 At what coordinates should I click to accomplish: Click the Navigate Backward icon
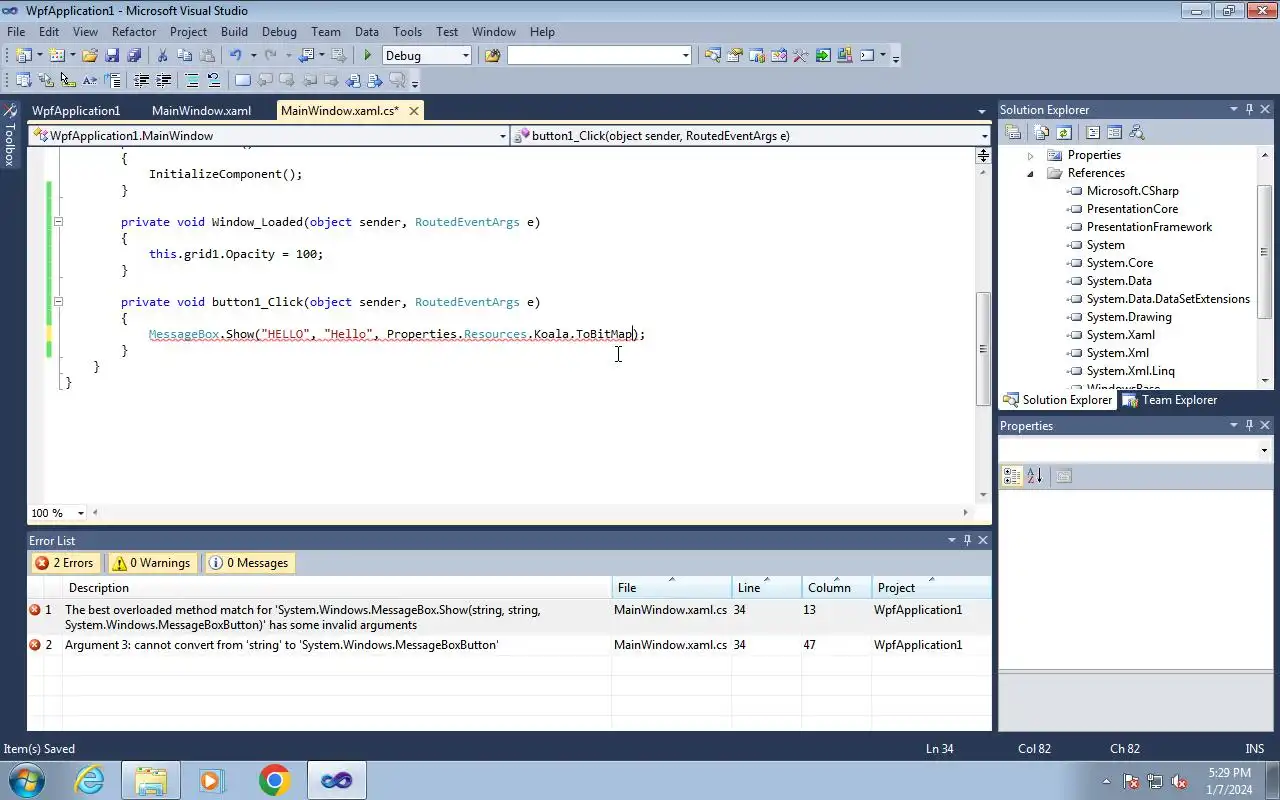(x=306, y=56)
